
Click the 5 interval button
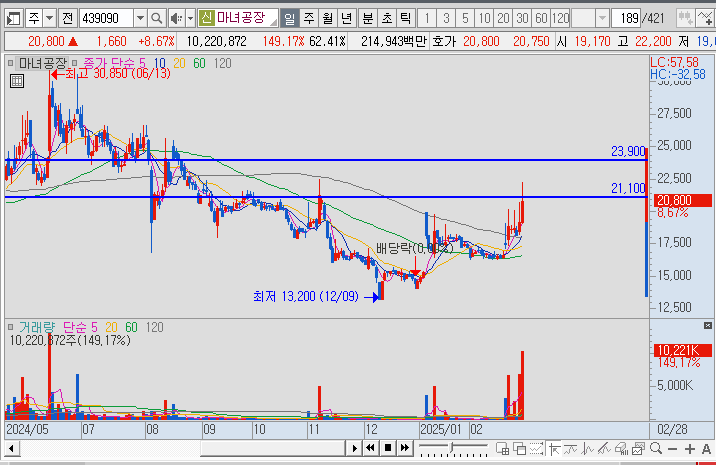[465, 18]
